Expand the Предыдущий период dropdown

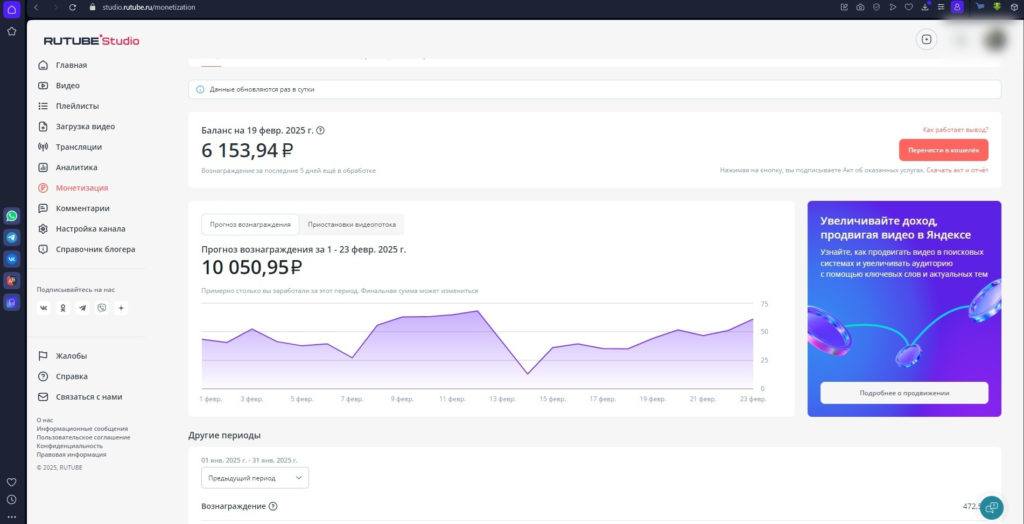click(255, 478)
